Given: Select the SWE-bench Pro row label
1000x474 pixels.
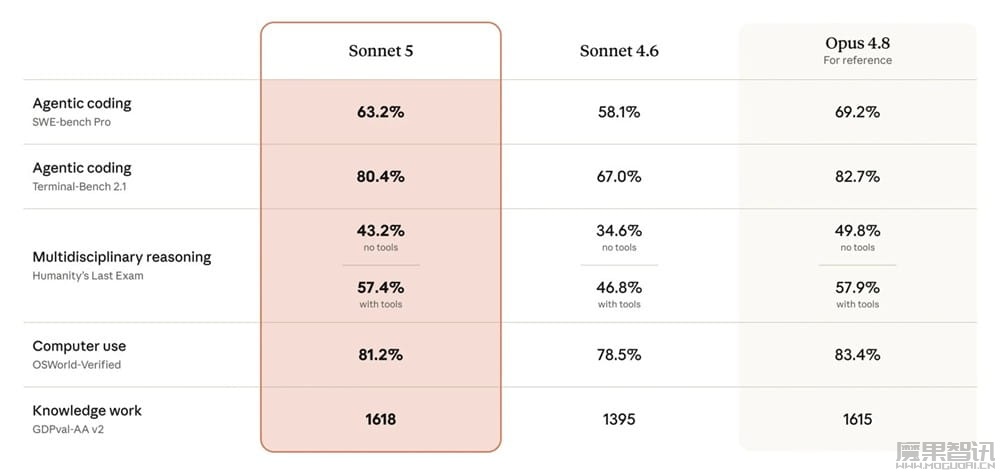Looking at the screenshot, I should pyautogui.click(x=71, y=122).
